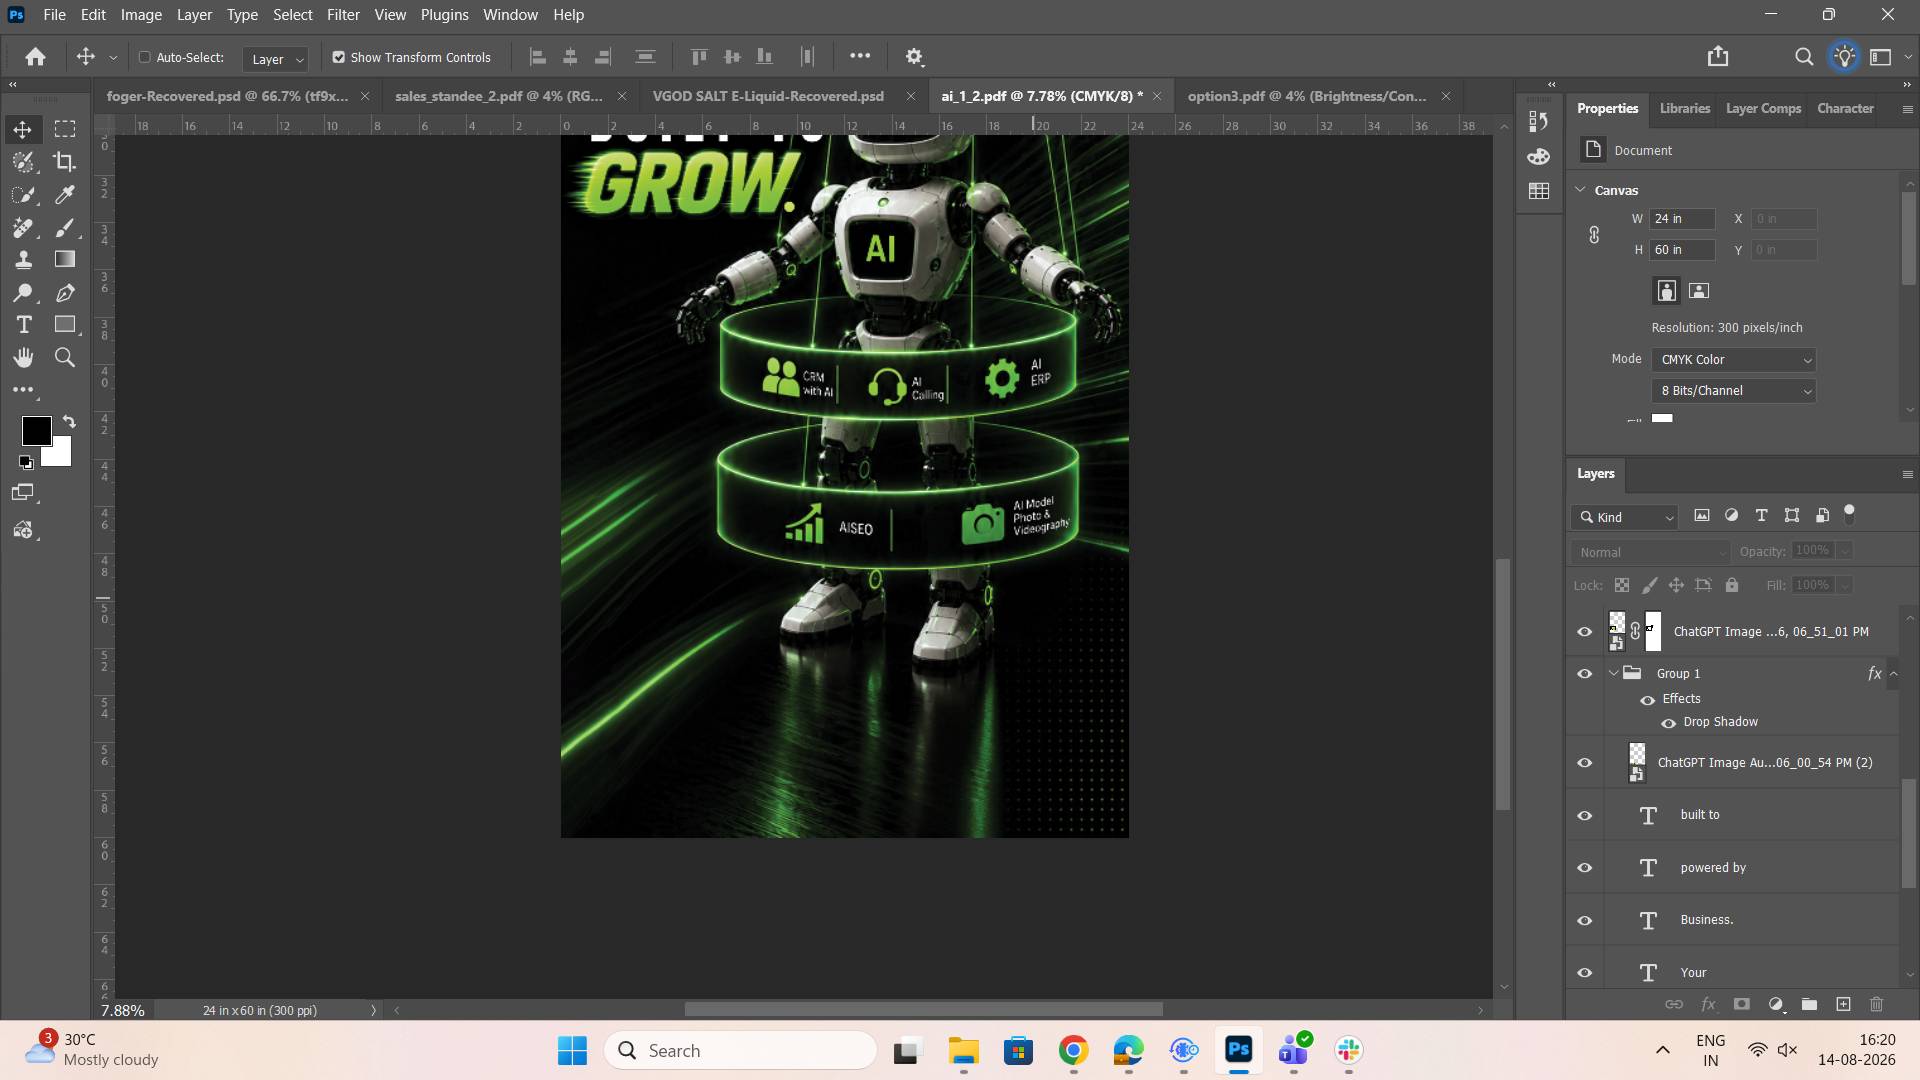Open the CMYK Color mode dropdown

(x=1734, y=360)
